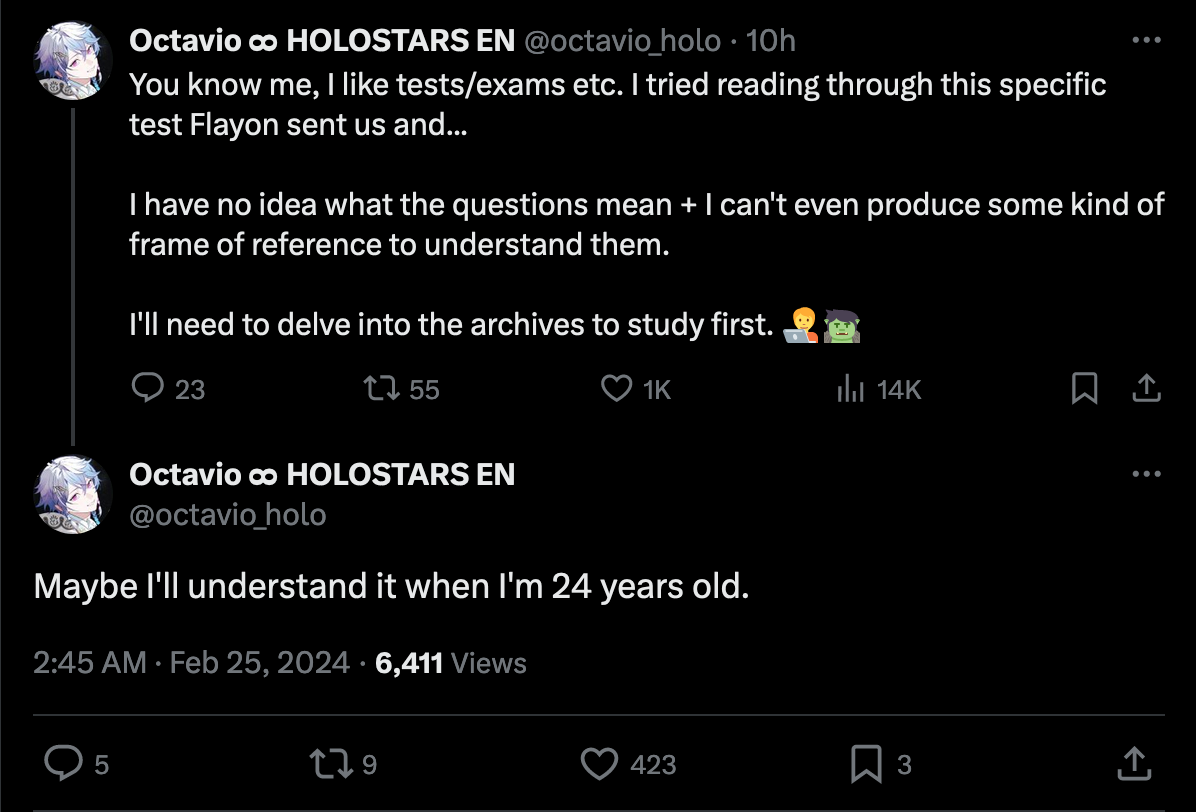The height and width of the screenshot is (812, 1196).
Task: Open Octavio's avatar on second tweet
Action: (73, 492)
